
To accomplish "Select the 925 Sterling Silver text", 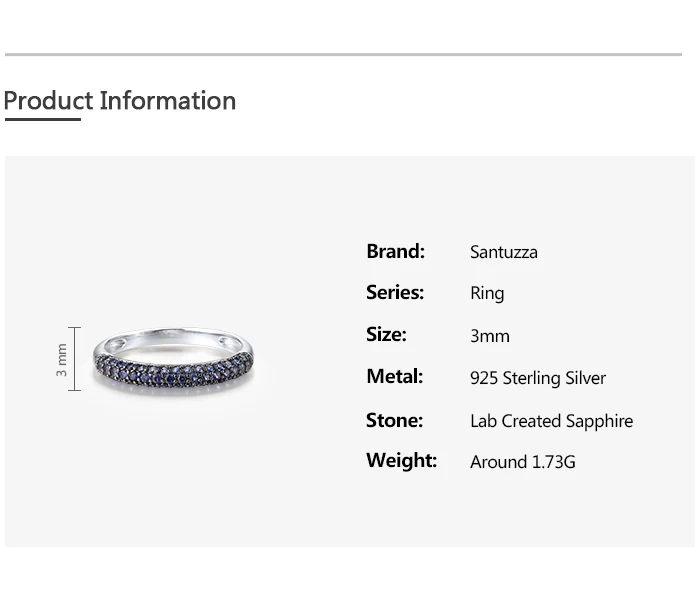I will click(538, 378).
